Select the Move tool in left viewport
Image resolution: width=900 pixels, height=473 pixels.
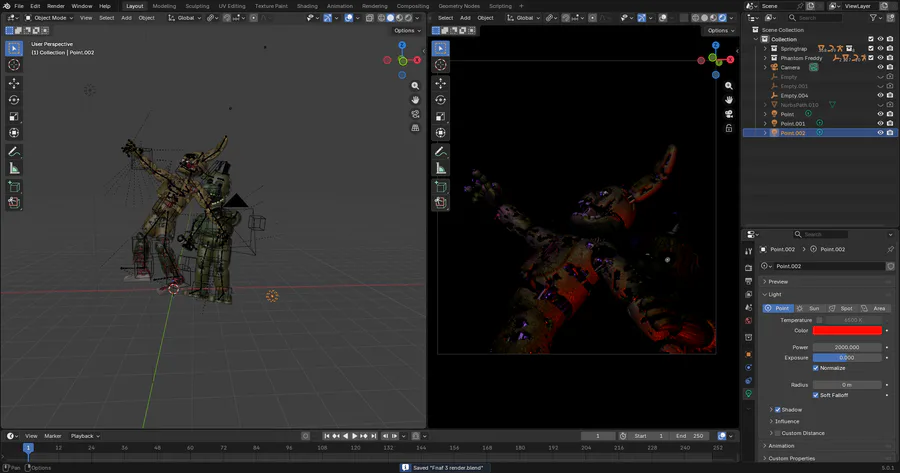pos(15,83)
